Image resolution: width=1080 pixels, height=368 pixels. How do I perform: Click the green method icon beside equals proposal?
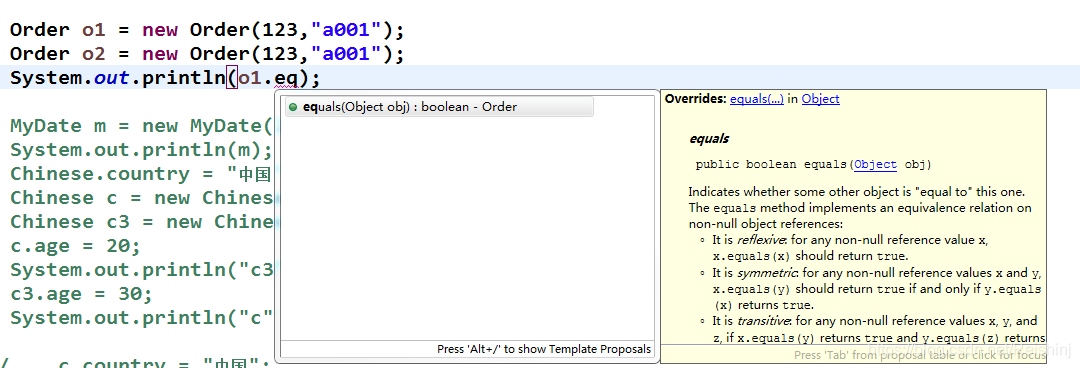coord(293,107)
